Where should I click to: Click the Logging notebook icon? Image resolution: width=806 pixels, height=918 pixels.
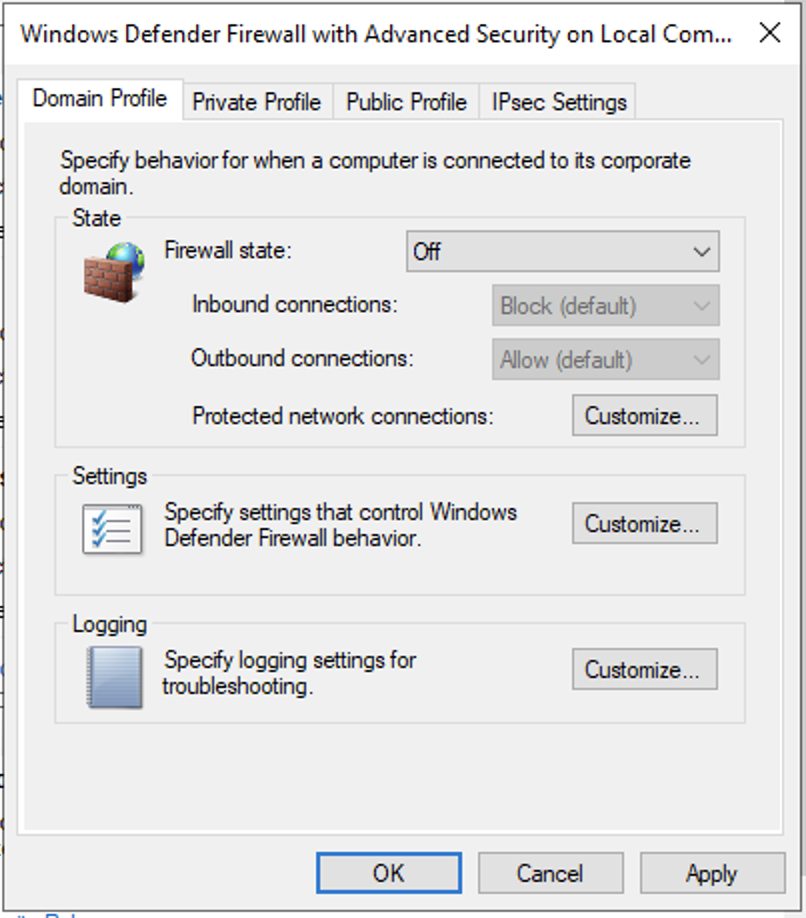pyautogui.click(x=114, y=677)
